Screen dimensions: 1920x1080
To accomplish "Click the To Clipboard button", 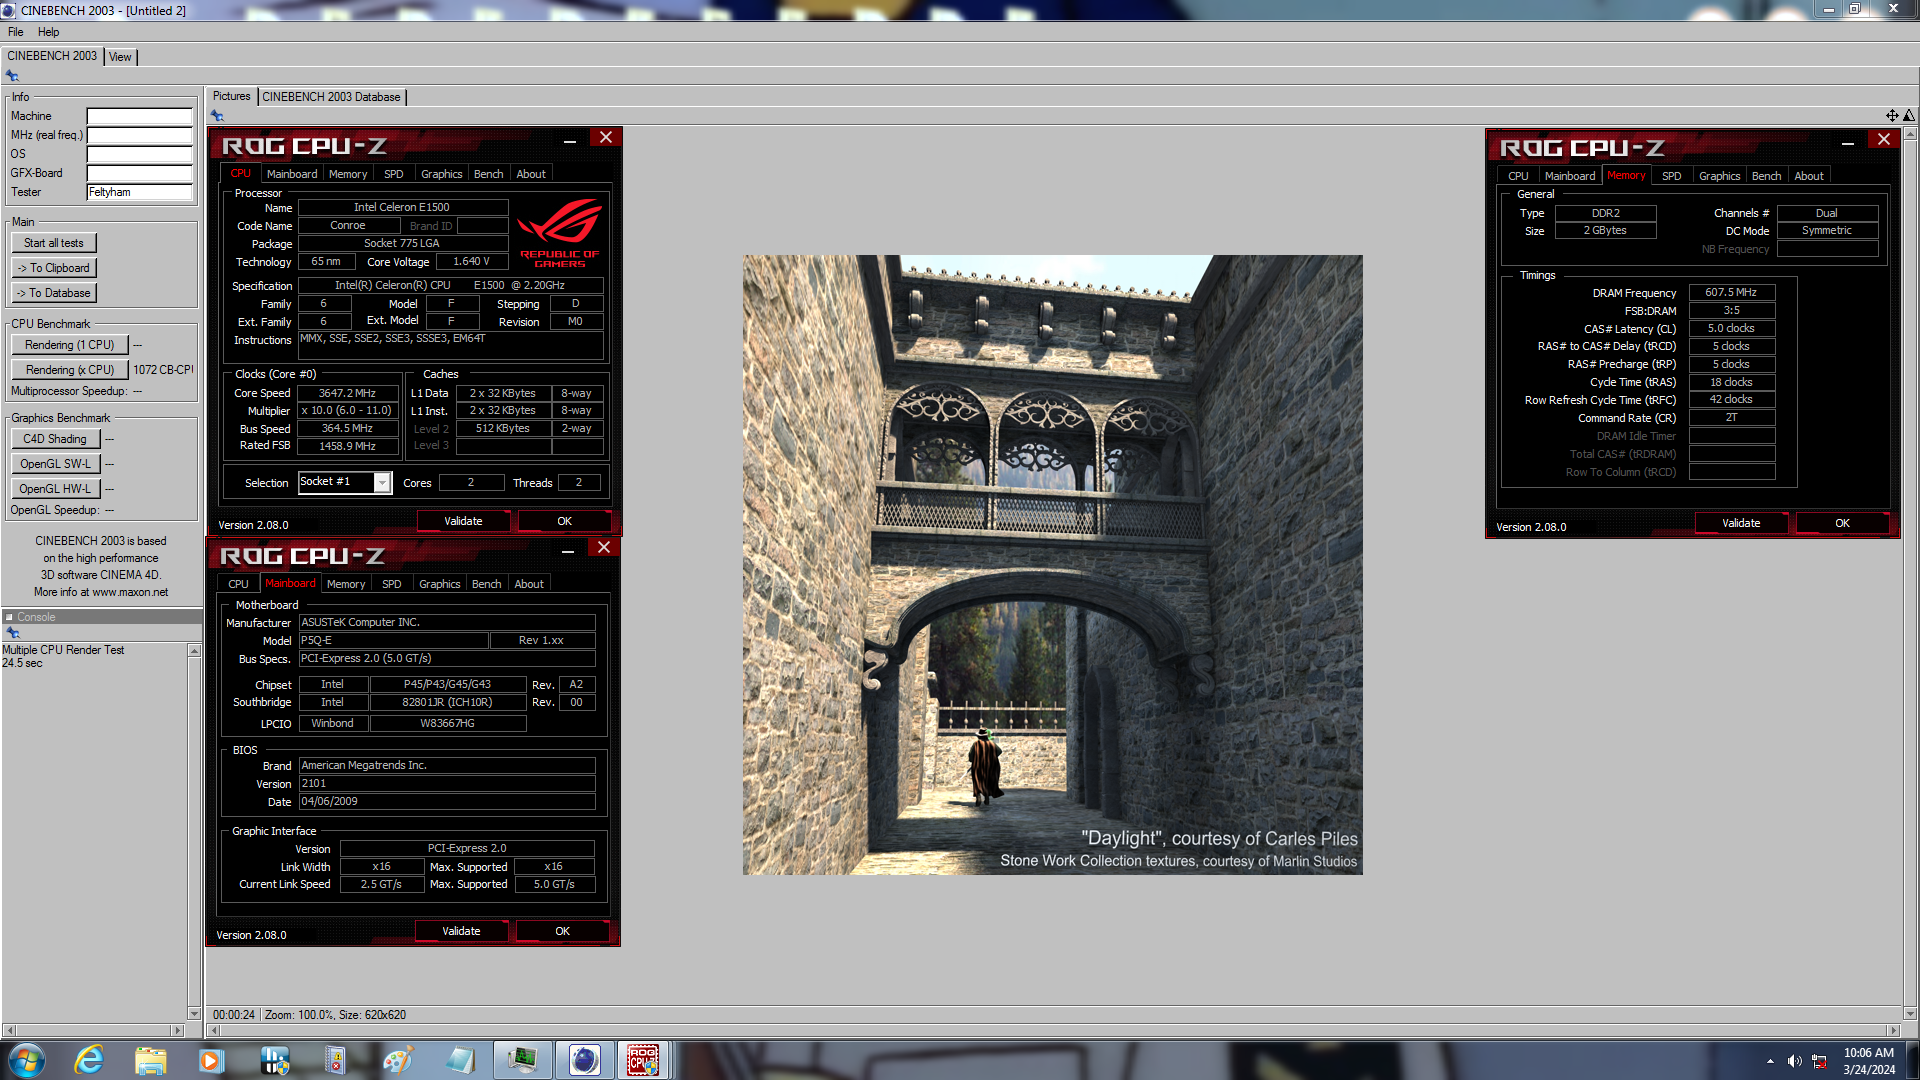I will (x=54, y=268).
